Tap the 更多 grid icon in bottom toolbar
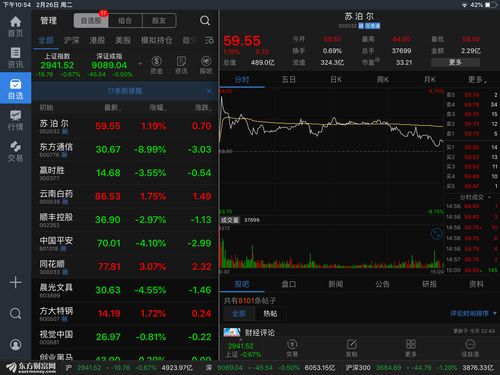Viewport: 500px width, 375px height. (x=411, y=348)
